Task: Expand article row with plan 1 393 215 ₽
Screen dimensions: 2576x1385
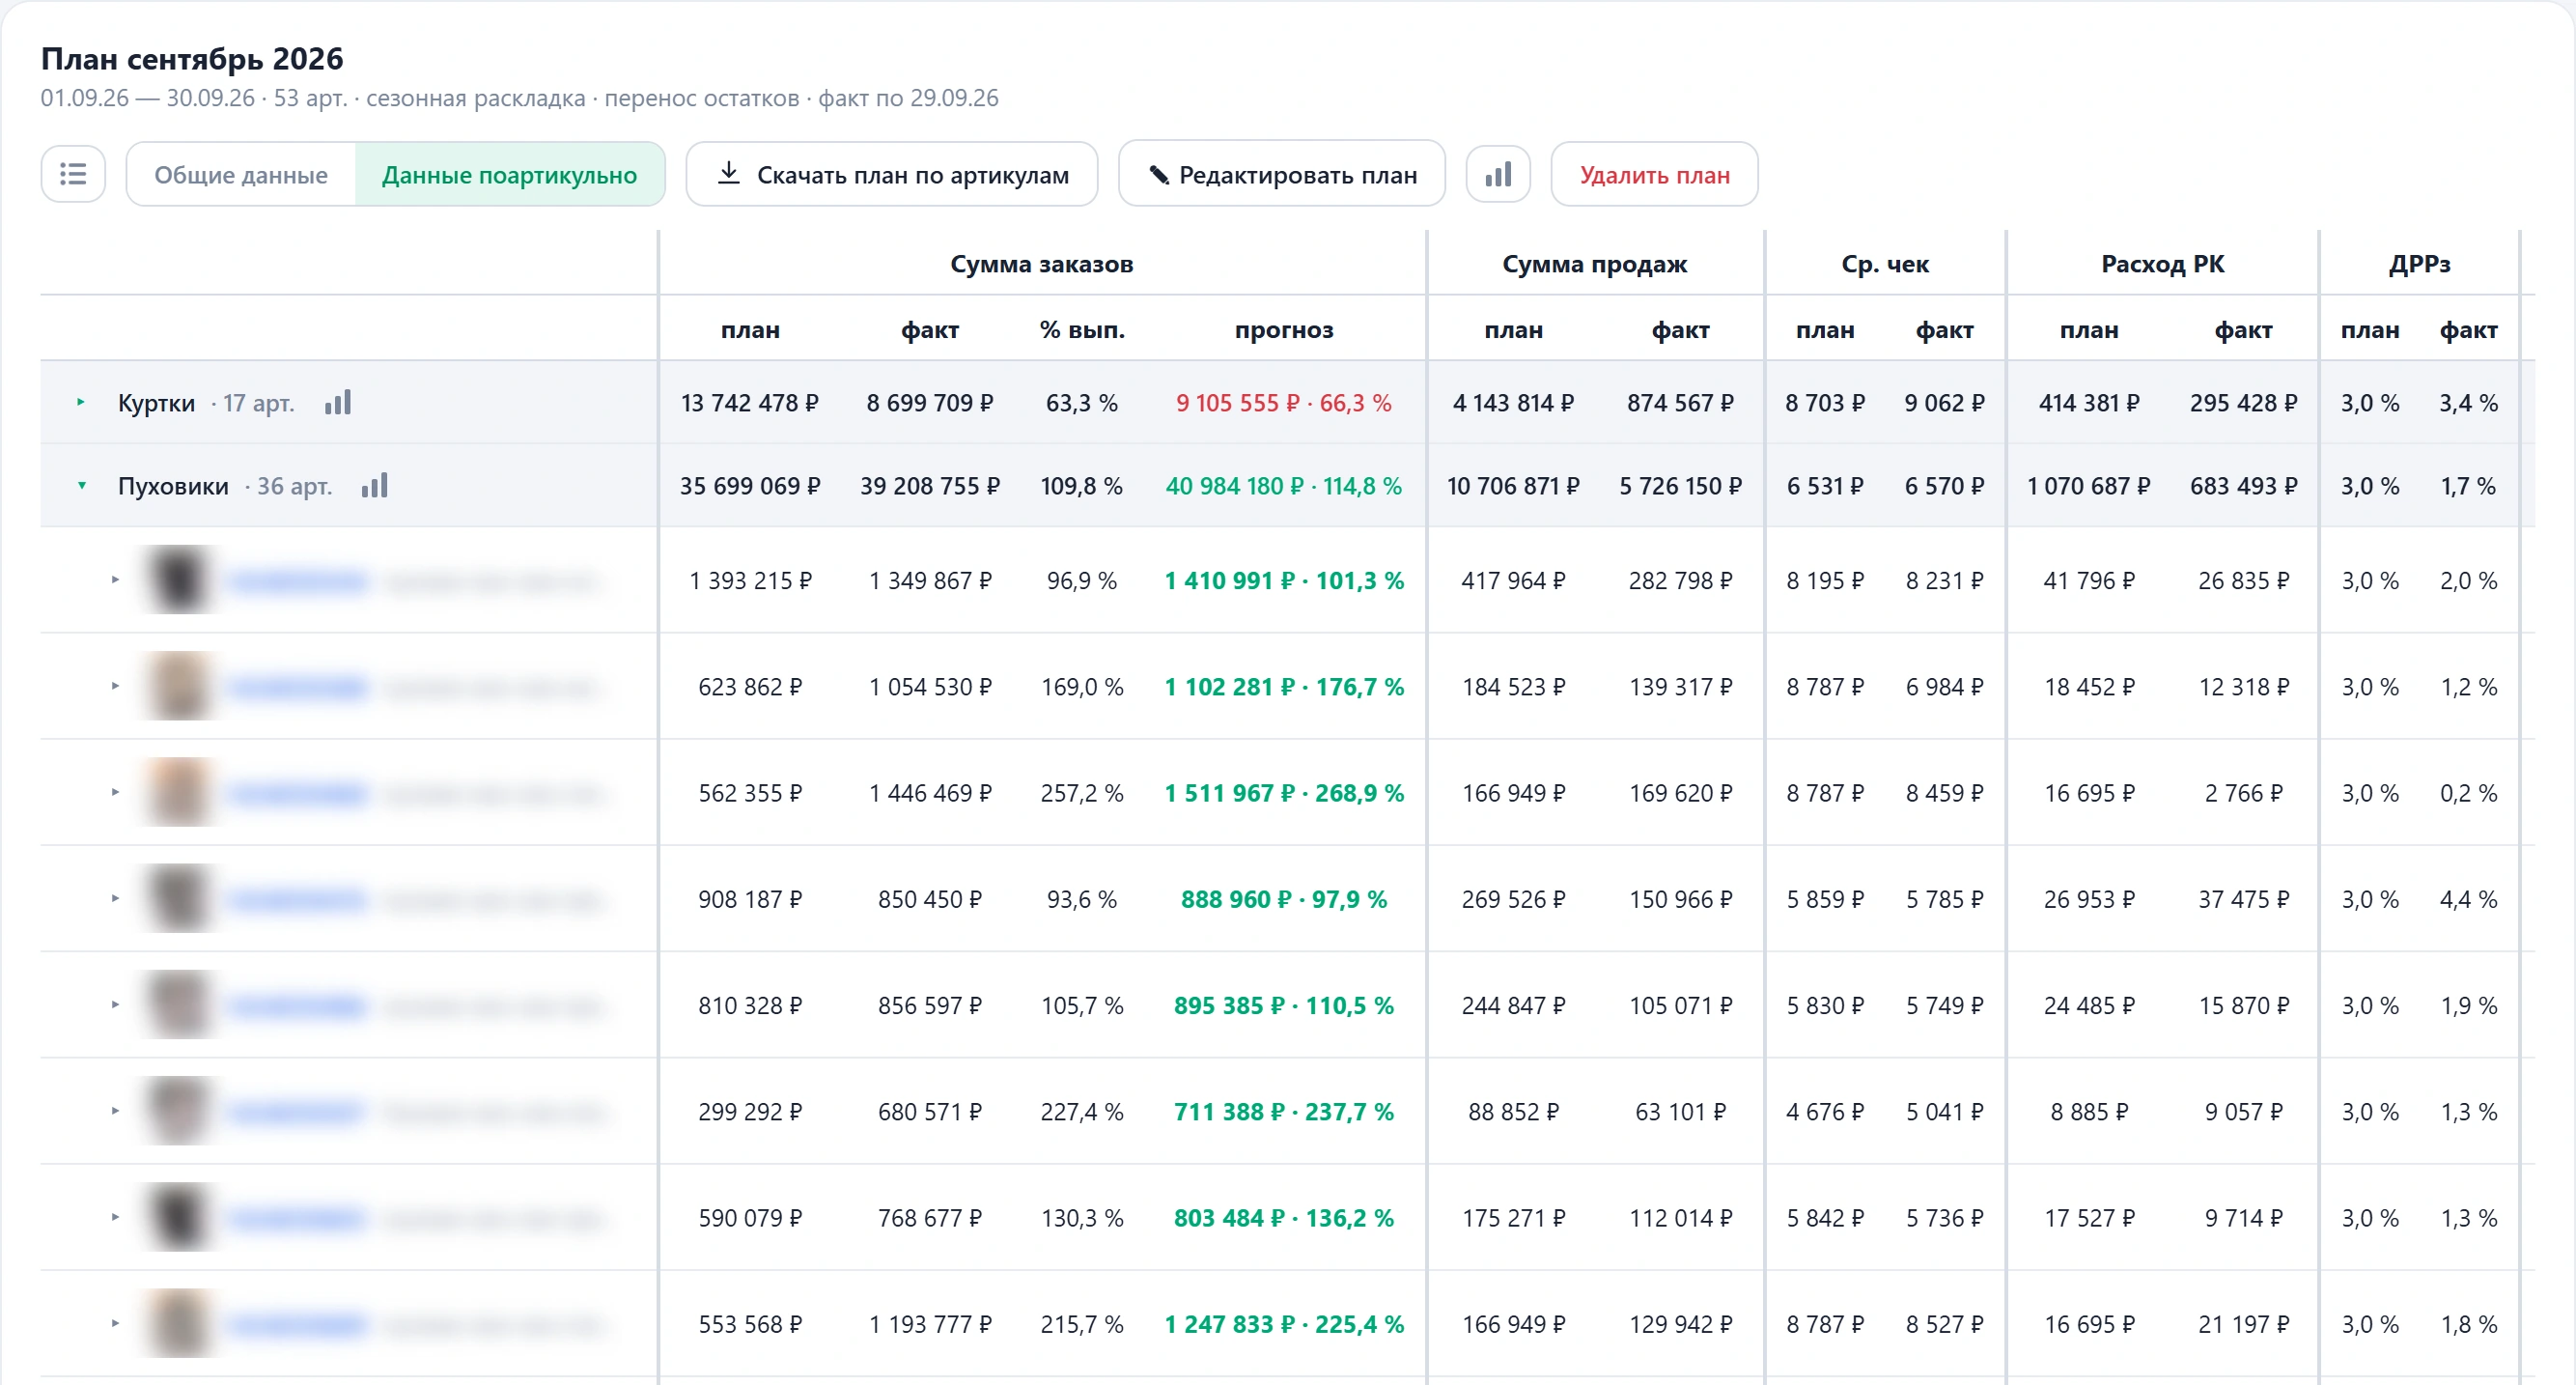Action: click(115, 580)
